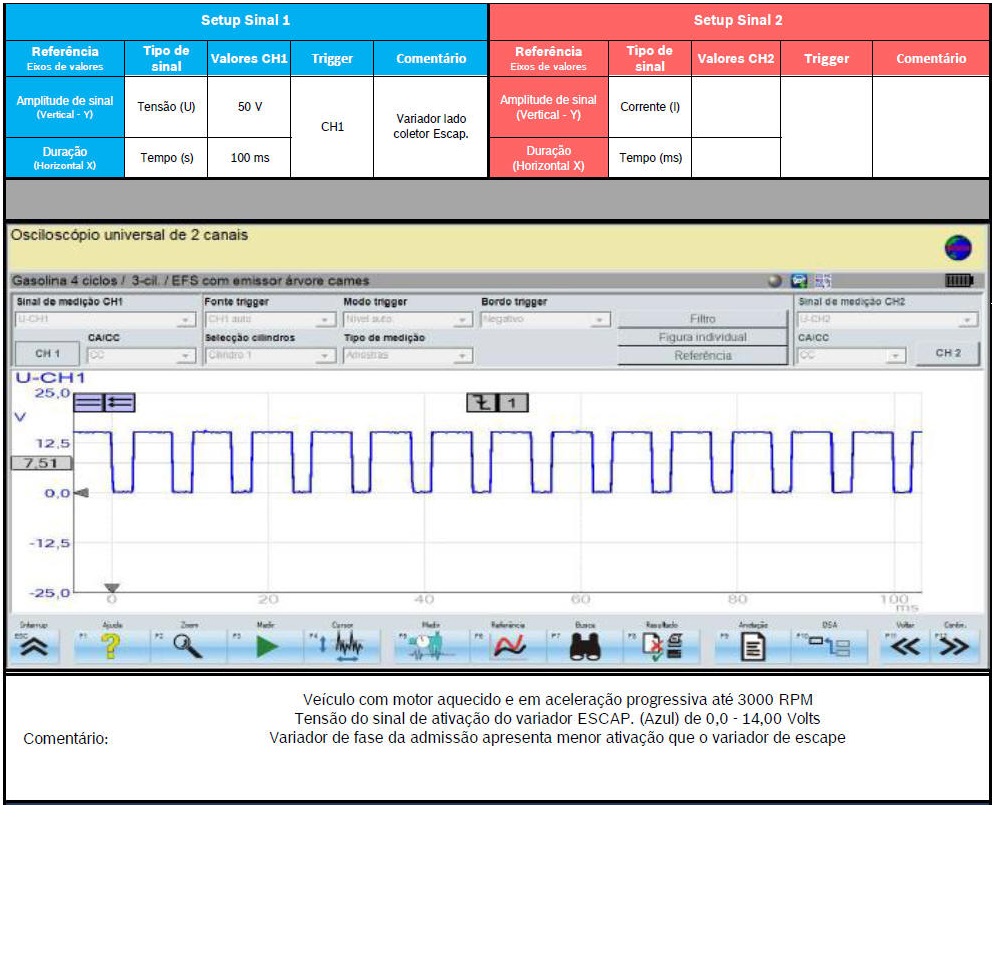Click the DSA connection icon
Viewport: 992px width, 971px height.
point(830,647)
